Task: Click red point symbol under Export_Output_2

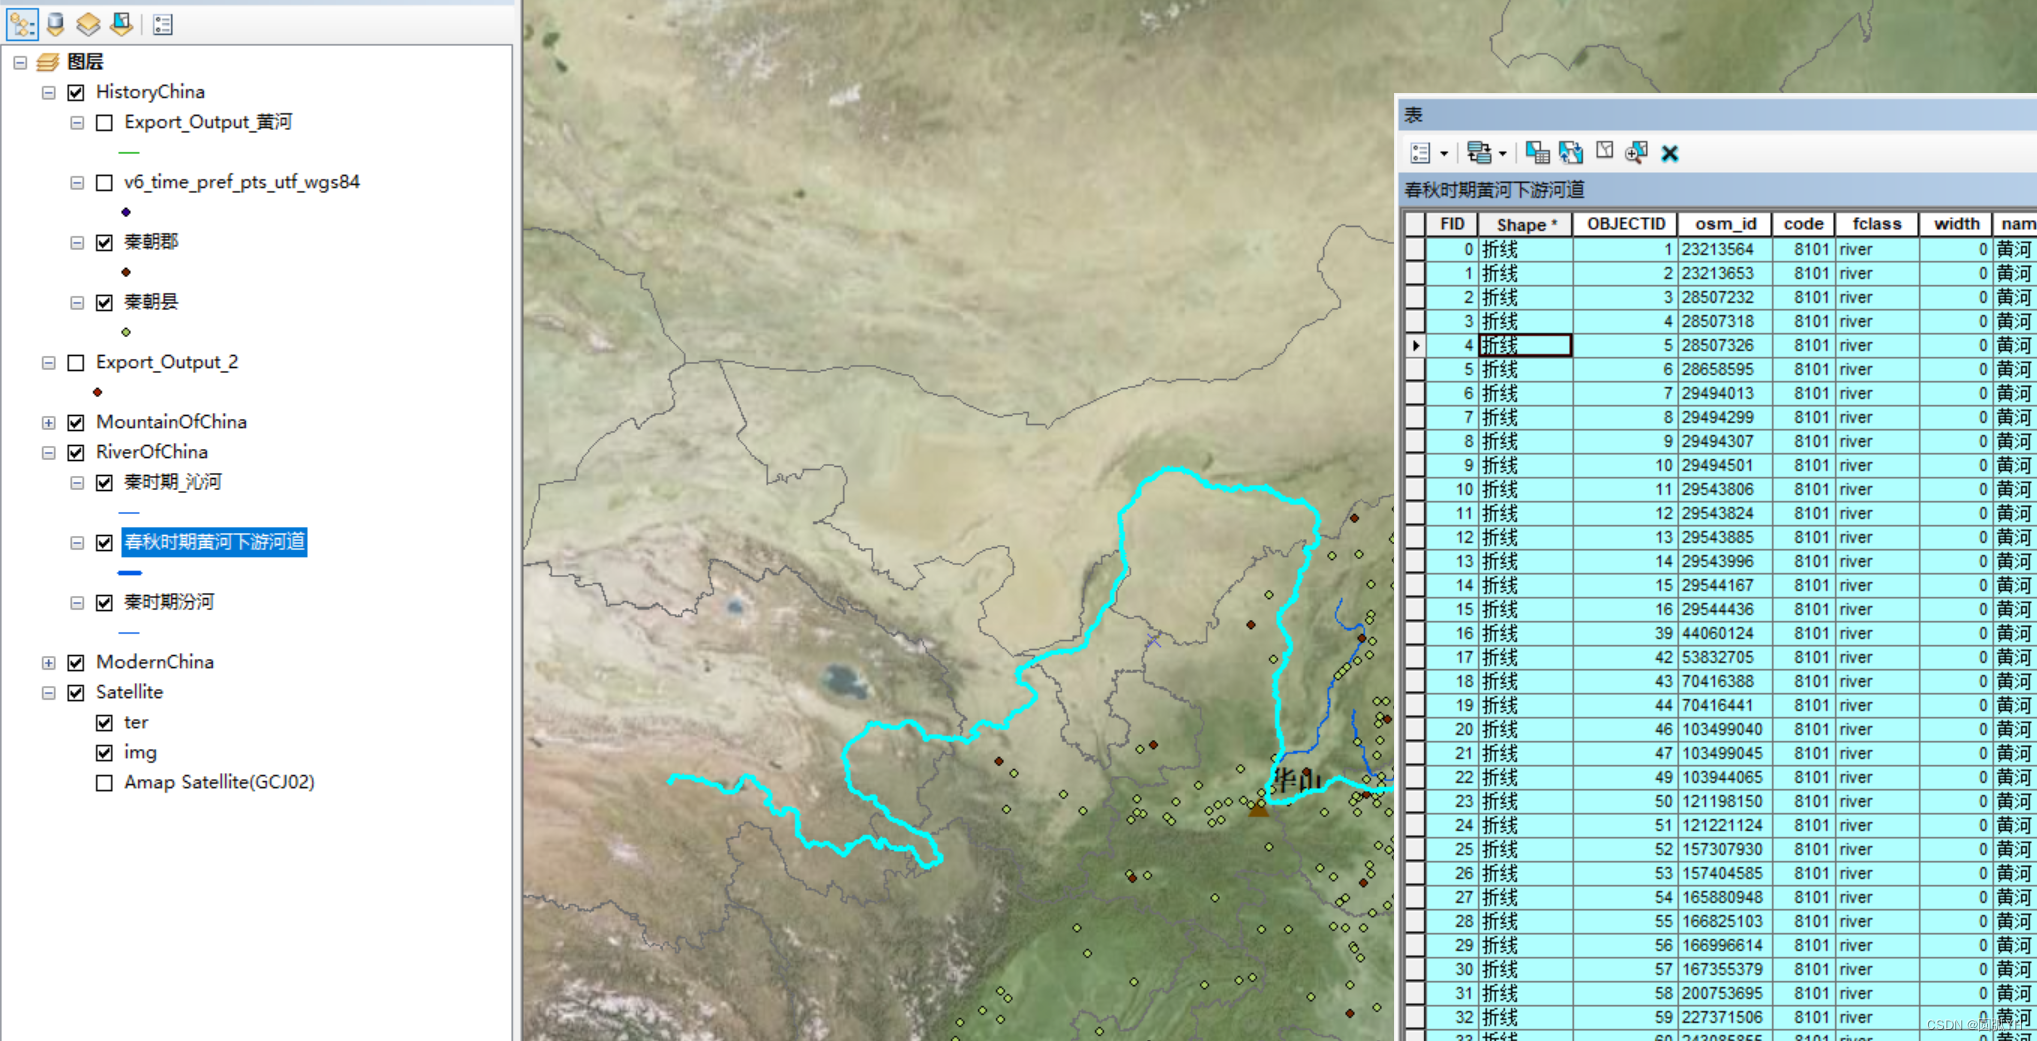Action: click(98, 392)
